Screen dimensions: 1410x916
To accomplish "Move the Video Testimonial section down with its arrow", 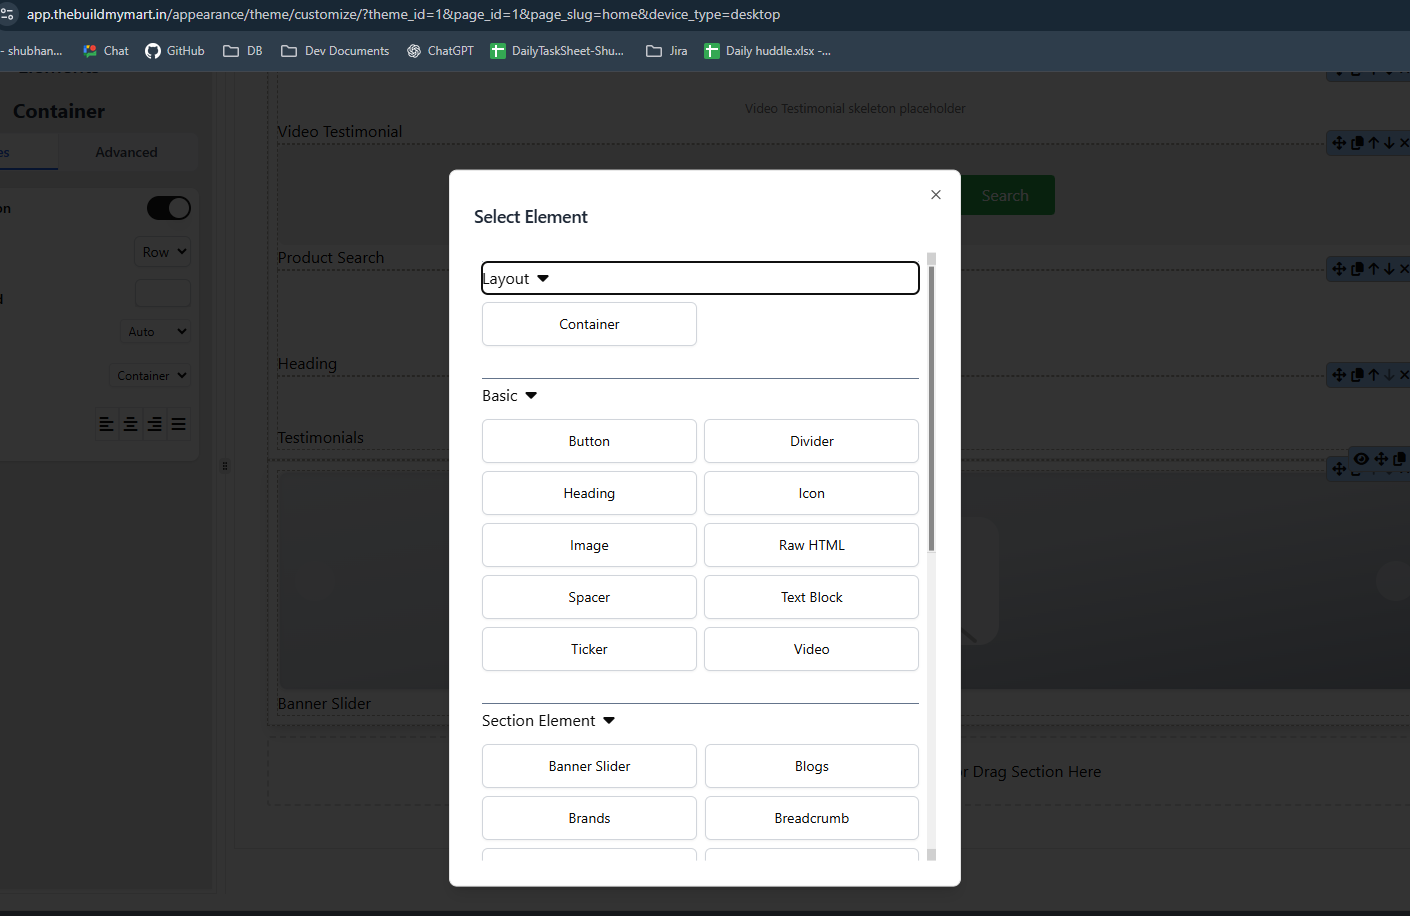I will point(1389,143).
